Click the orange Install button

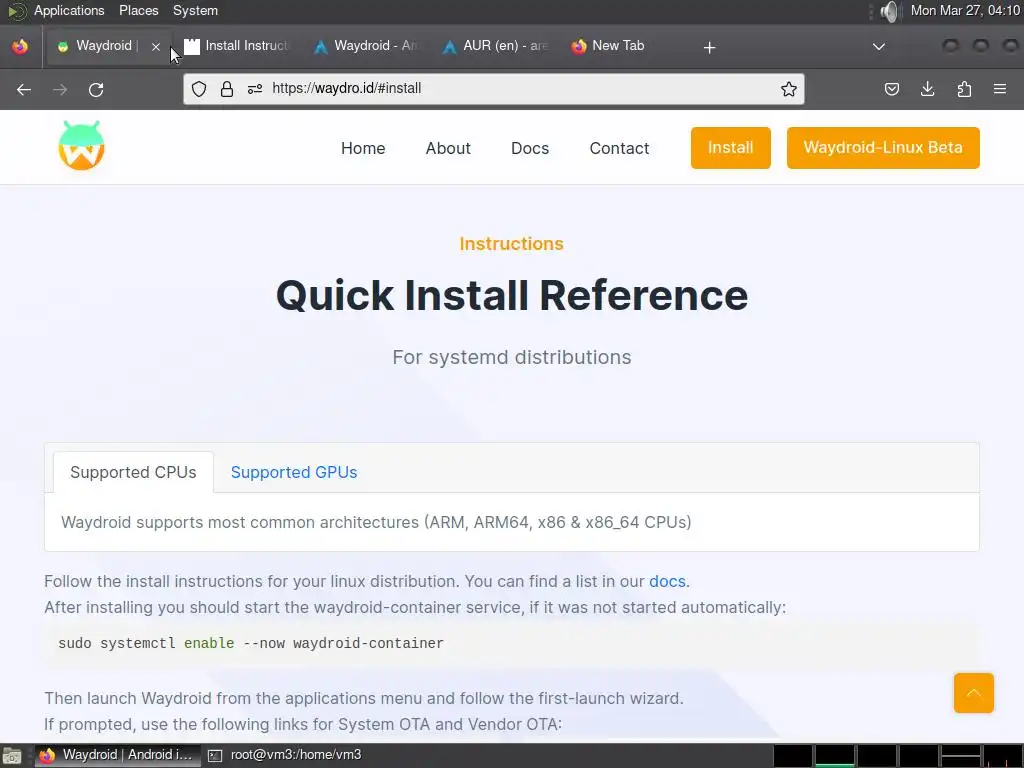(731, 148)
